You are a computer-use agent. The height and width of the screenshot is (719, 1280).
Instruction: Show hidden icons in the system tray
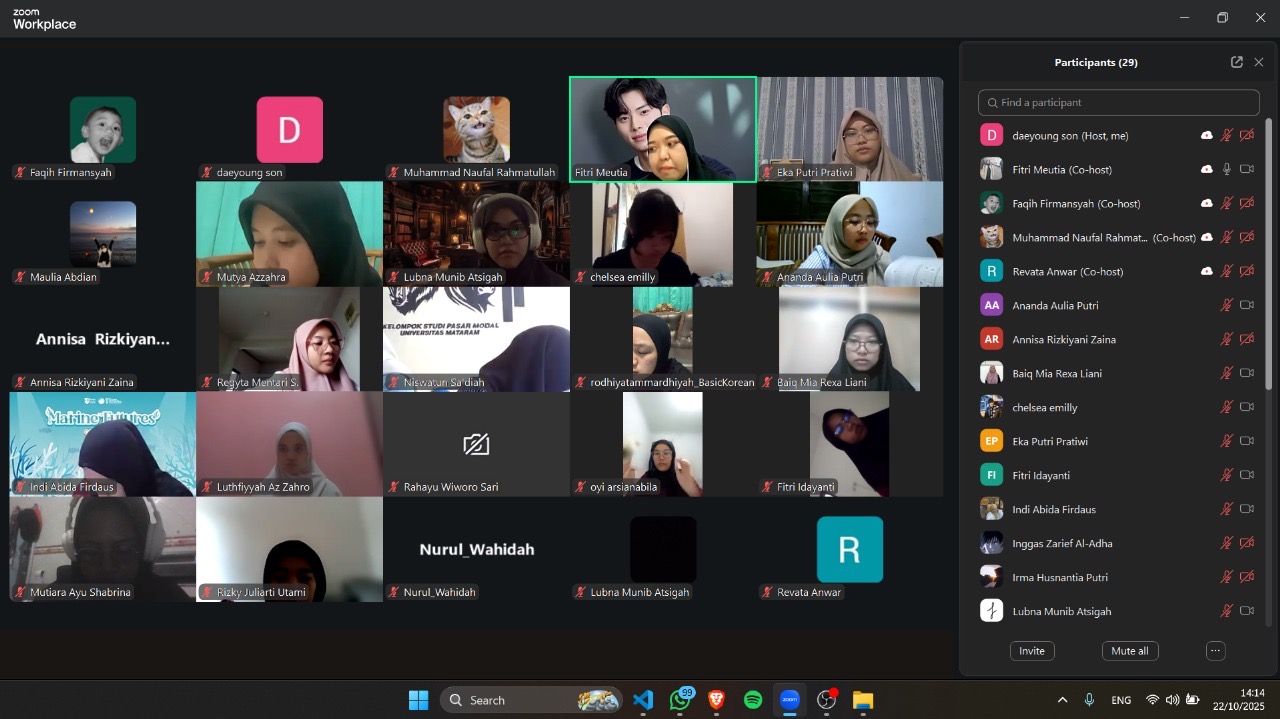pyautogui.click(x=1062, y=700)
